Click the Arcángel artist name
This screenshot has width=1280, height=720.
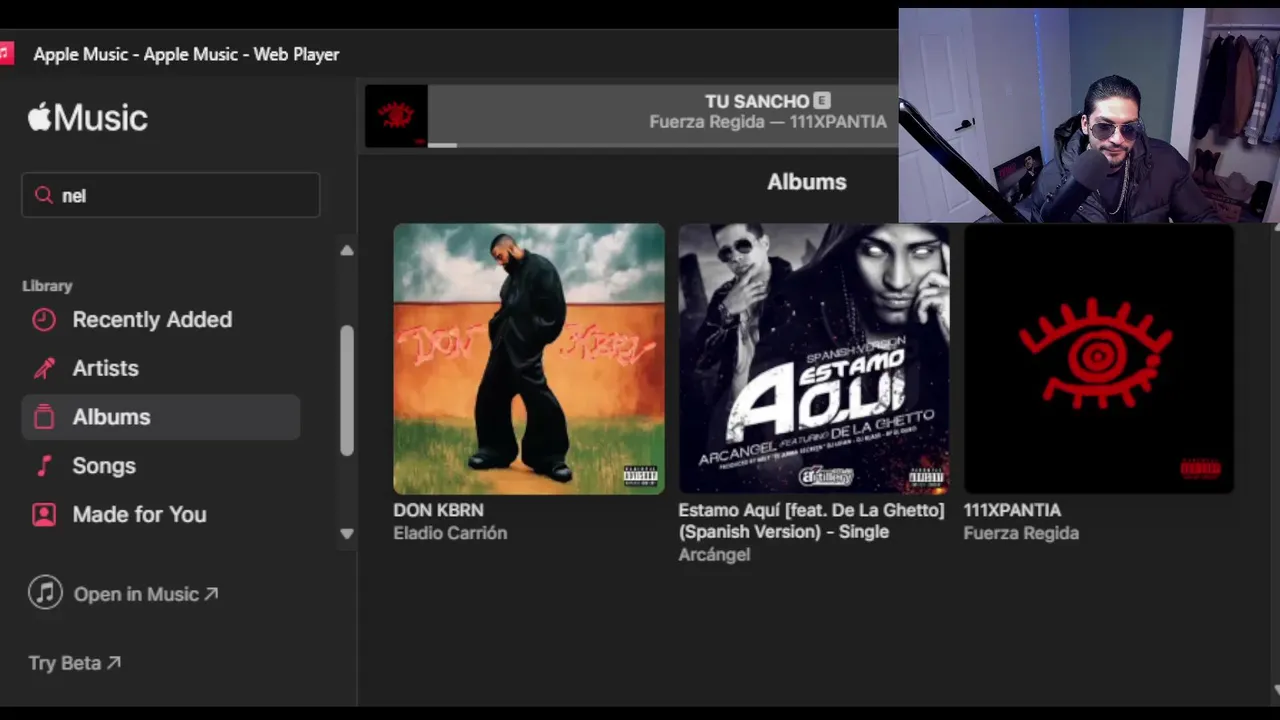coord(714,554)
